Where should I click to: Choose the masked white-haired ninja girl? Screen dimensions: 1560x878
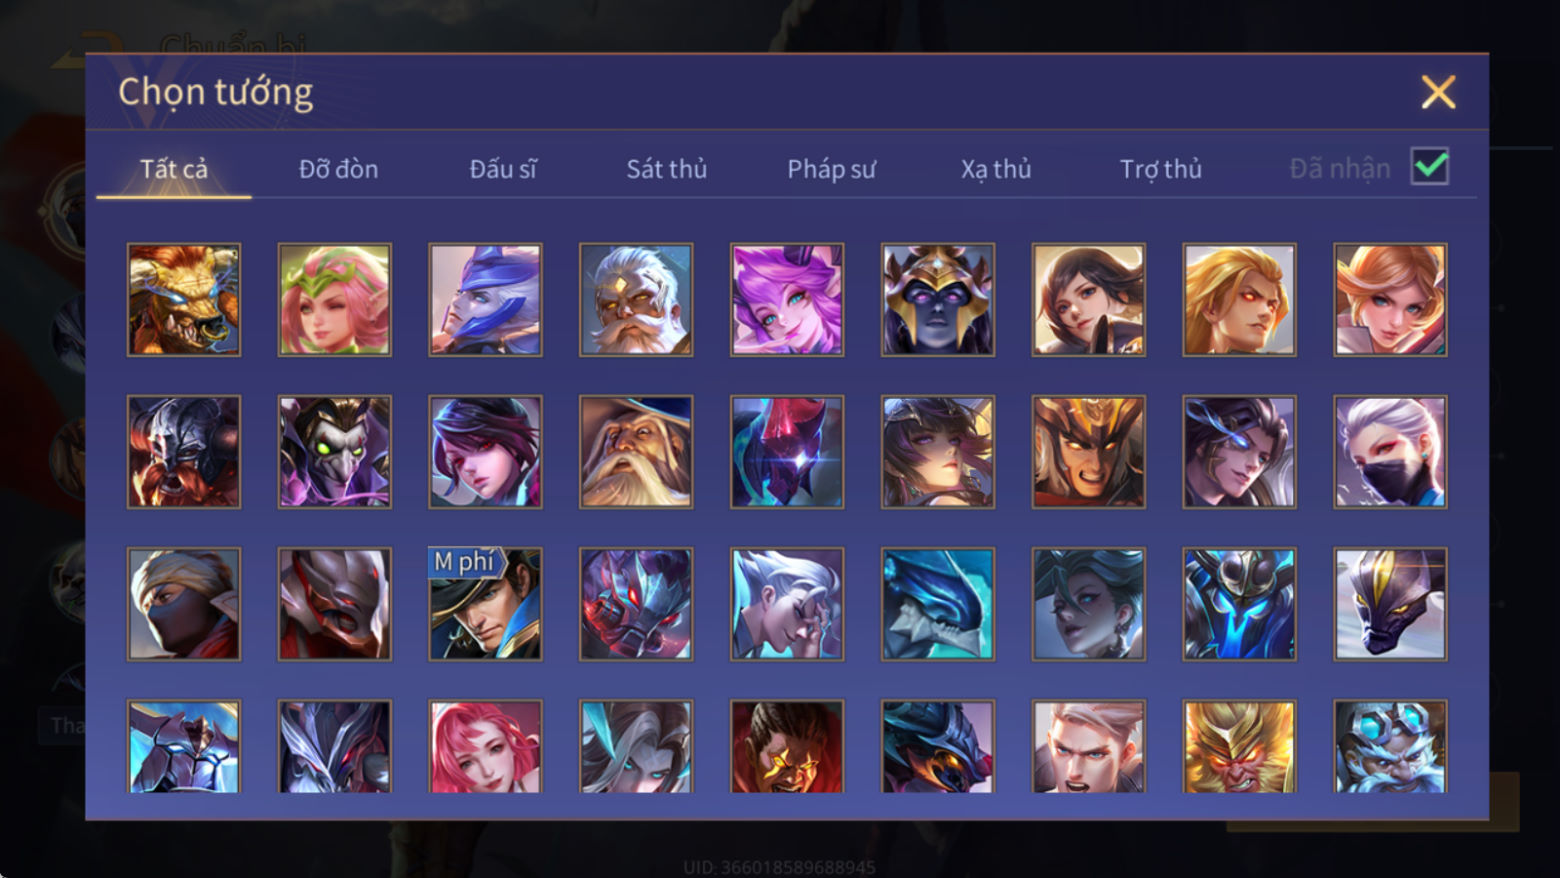click(x=1390, y=452)
